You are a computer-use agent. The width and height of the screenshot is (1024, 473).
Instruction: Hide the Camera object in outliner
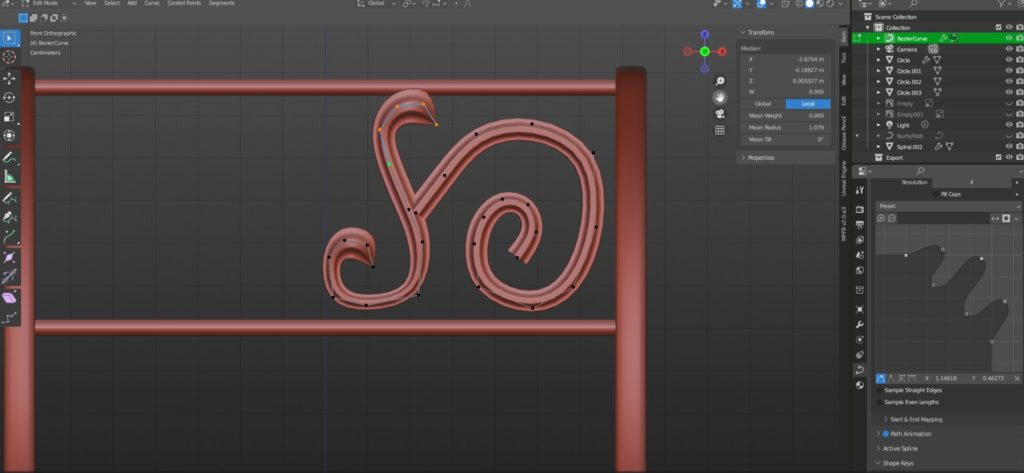coord(1007,49)
